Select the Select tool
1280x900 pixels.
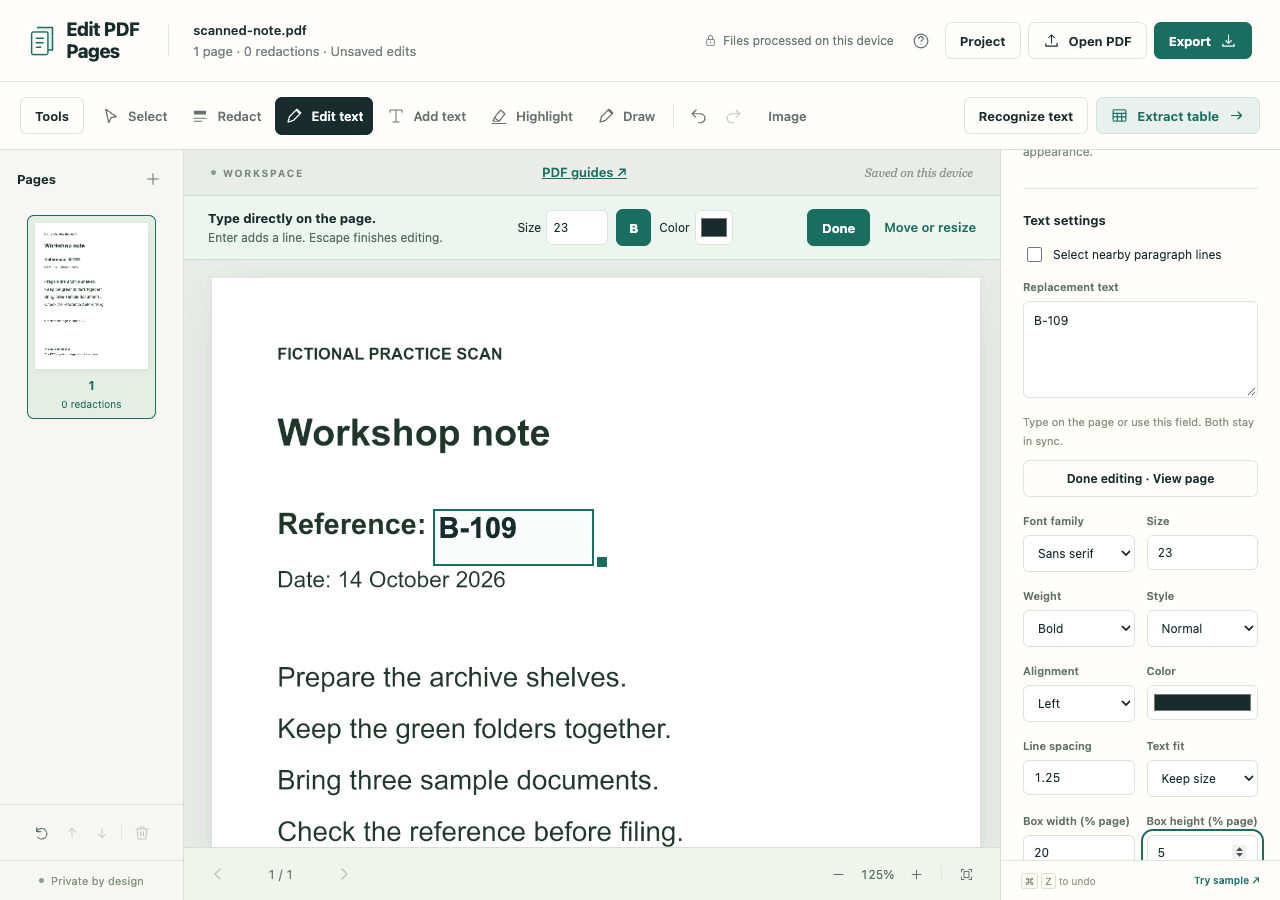[135, 116]
